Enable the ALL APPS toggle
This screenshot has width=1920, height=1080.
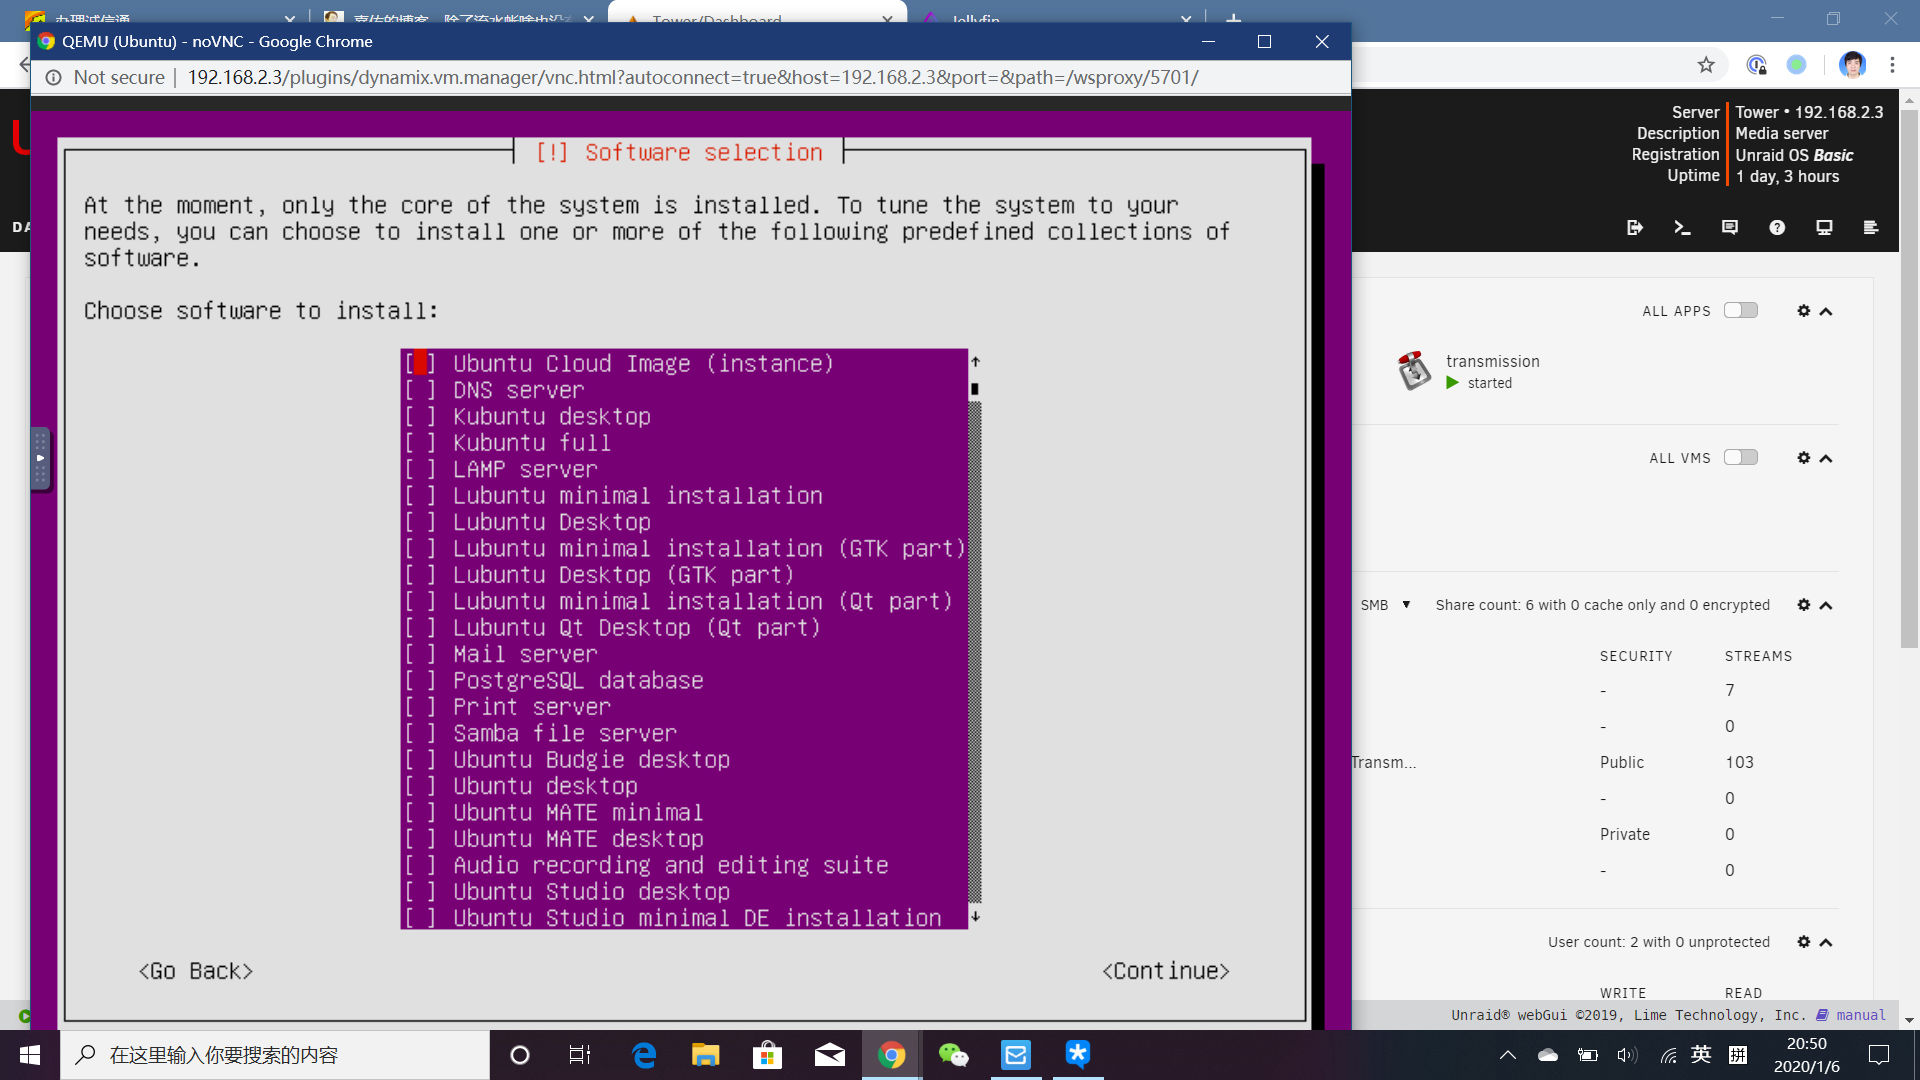click(1741, 310)
